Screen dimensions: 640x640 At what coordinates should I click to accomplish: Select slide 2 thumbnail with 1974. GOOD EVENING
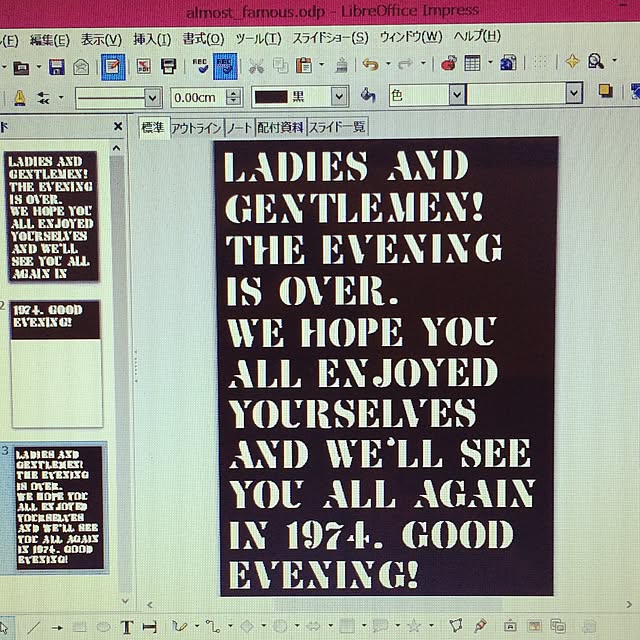56,364
